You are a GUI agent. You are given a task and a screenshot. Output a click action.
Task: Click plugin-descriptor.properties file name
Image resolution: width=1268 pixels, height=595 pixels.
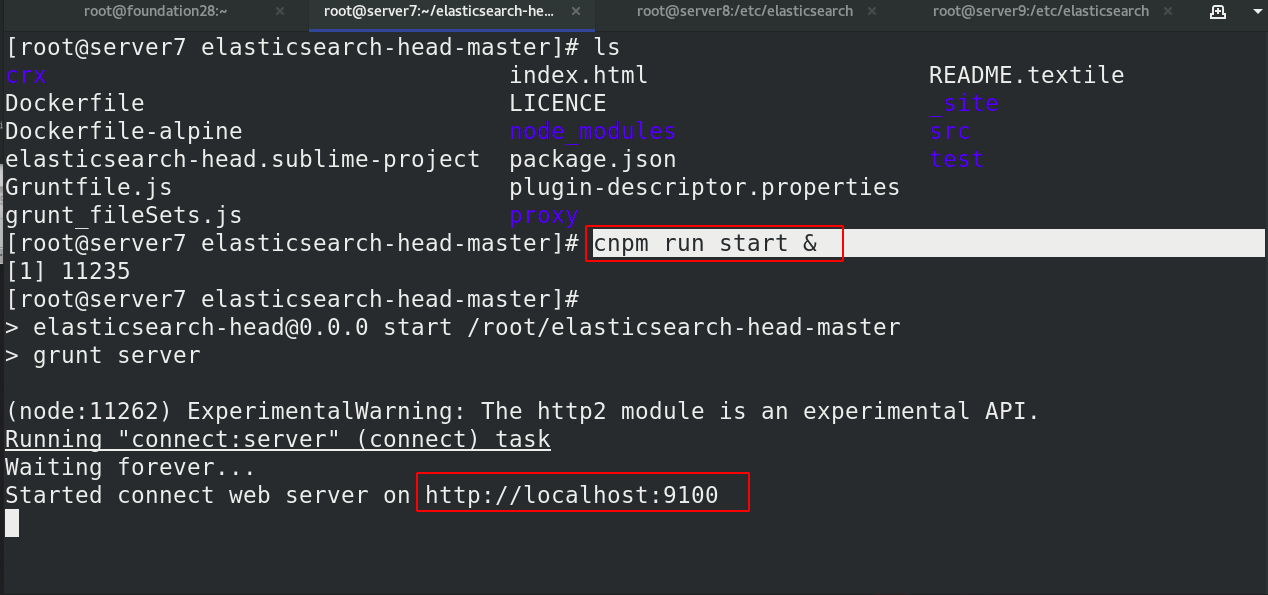coord(705,188)
